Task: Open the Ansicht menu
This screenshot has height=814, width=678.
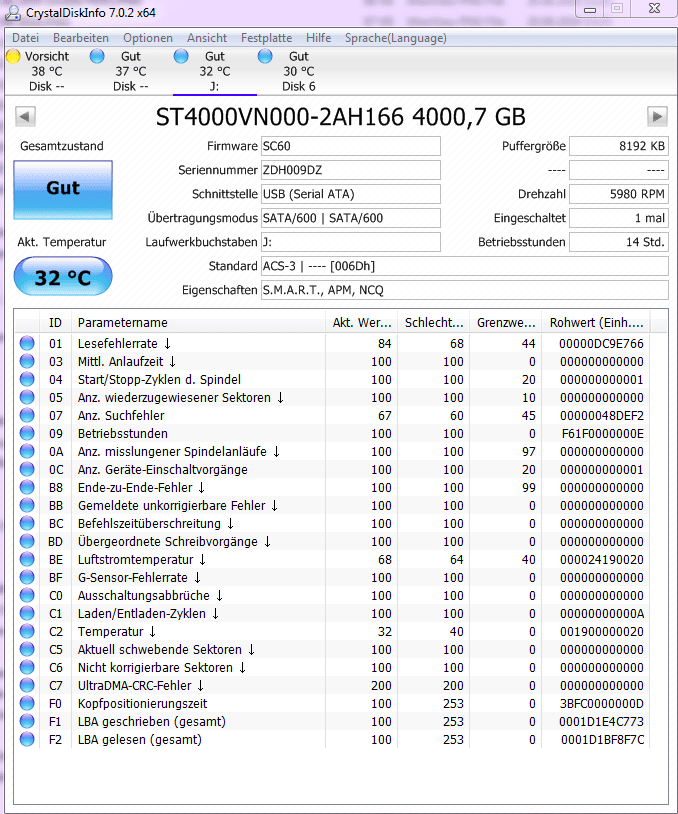Action: (x=207, y=38)
